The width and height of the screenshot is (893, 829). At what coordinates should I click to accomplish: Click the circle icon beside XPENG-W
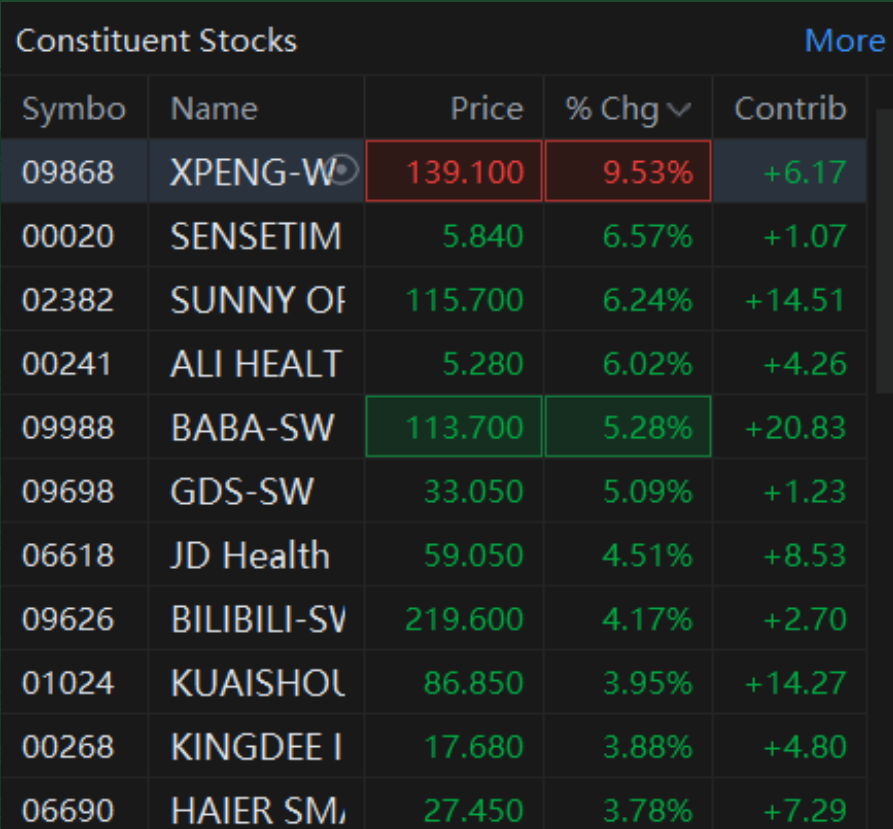click(343, 170)
